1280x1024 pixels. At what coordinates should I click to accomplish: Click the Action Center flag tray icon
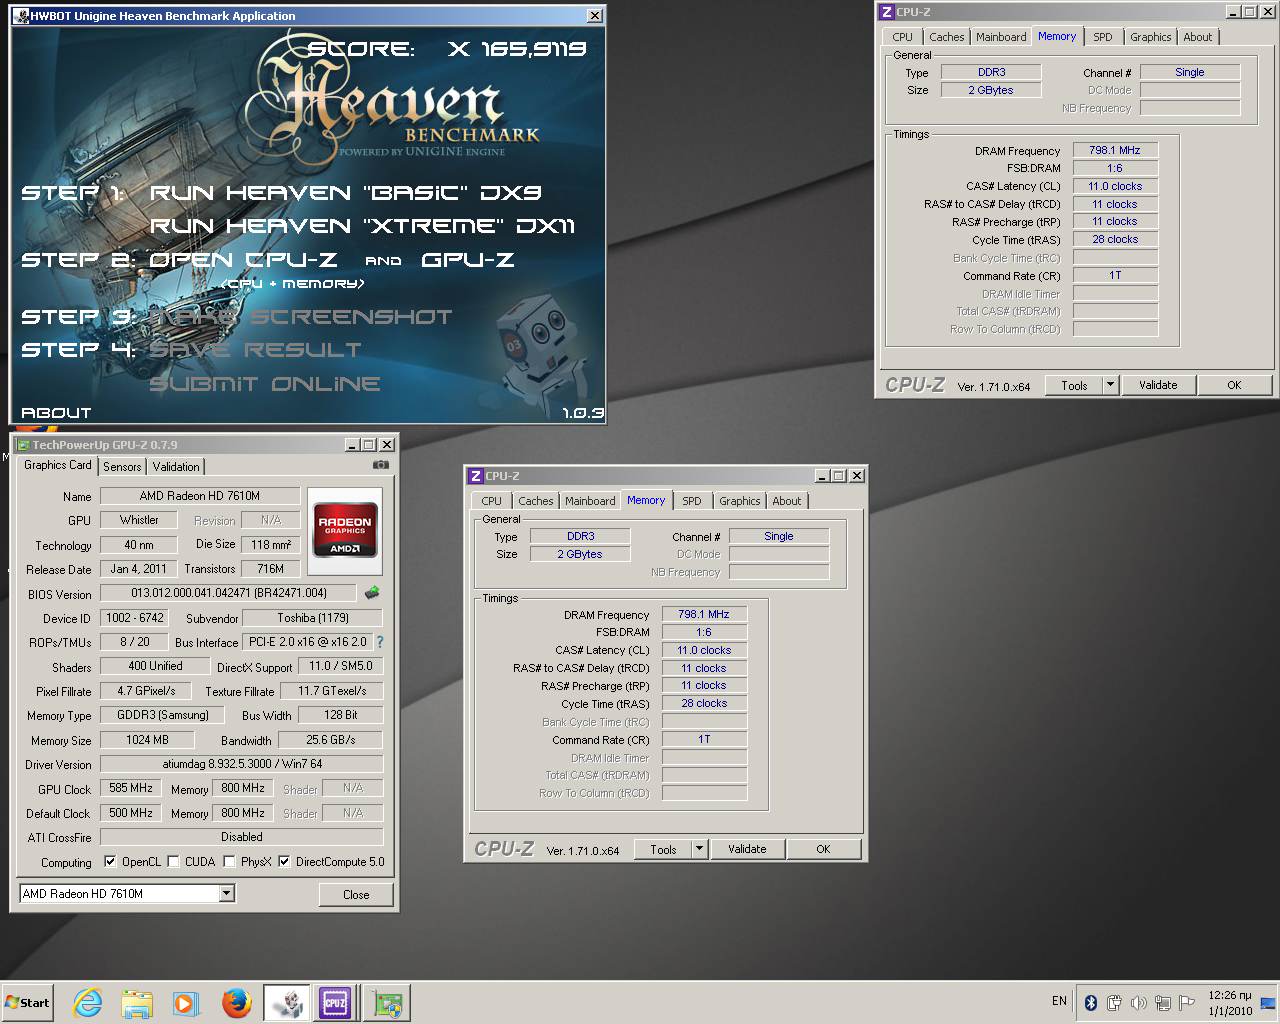tap(1187, 1002)
